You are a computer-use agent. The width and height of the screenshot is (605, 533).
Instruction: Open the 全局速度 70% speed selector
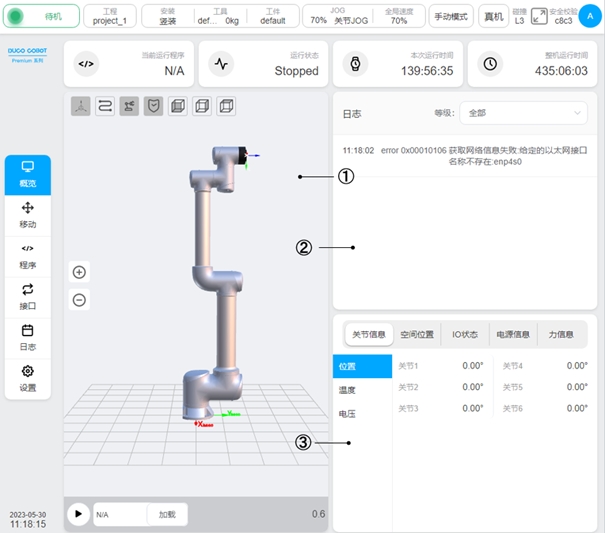point(398,15)
